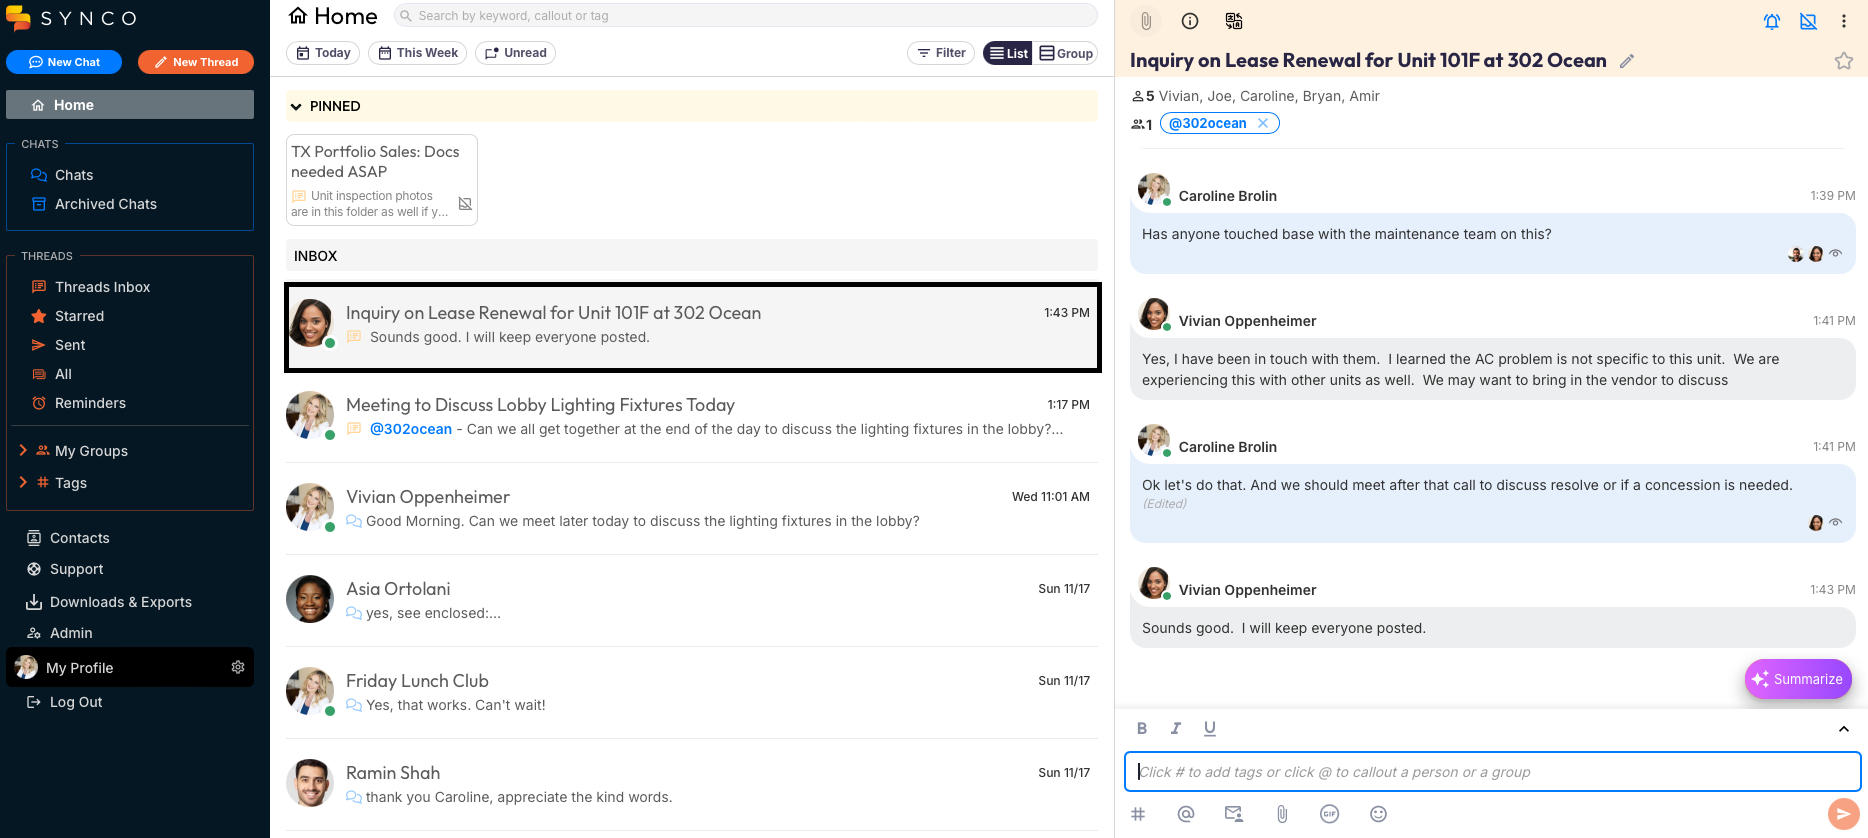Insert an emoji using the smiley icon
This screenshot has width=1868, height=838.
[x=1378, y=814]
